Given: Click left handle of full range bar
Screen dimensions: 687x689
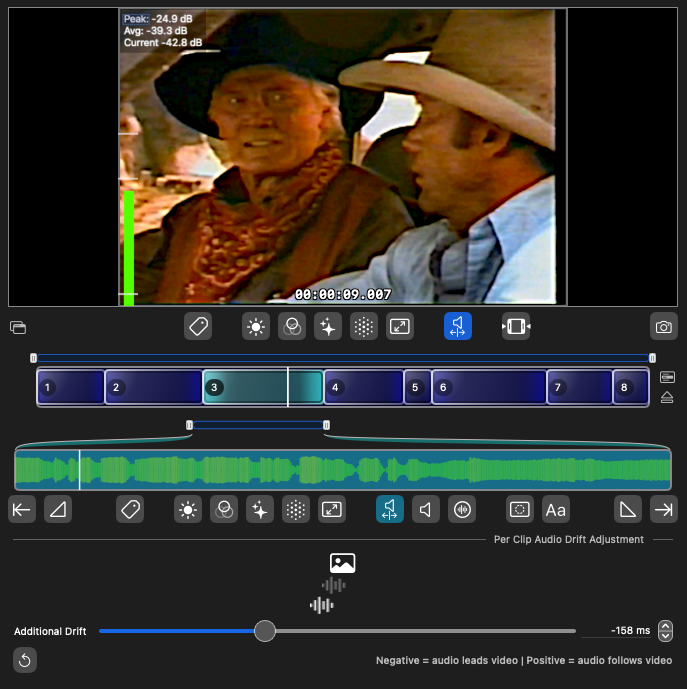Looking at the screenshot, I should 33,358.
